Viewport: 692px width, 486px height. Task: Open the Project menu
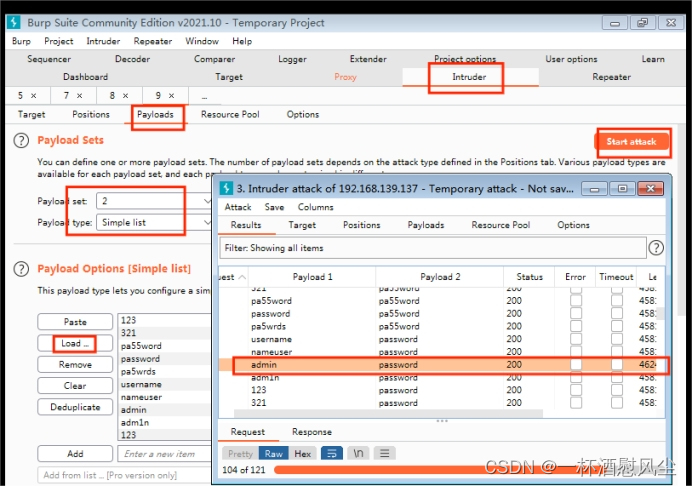point(58,41)
